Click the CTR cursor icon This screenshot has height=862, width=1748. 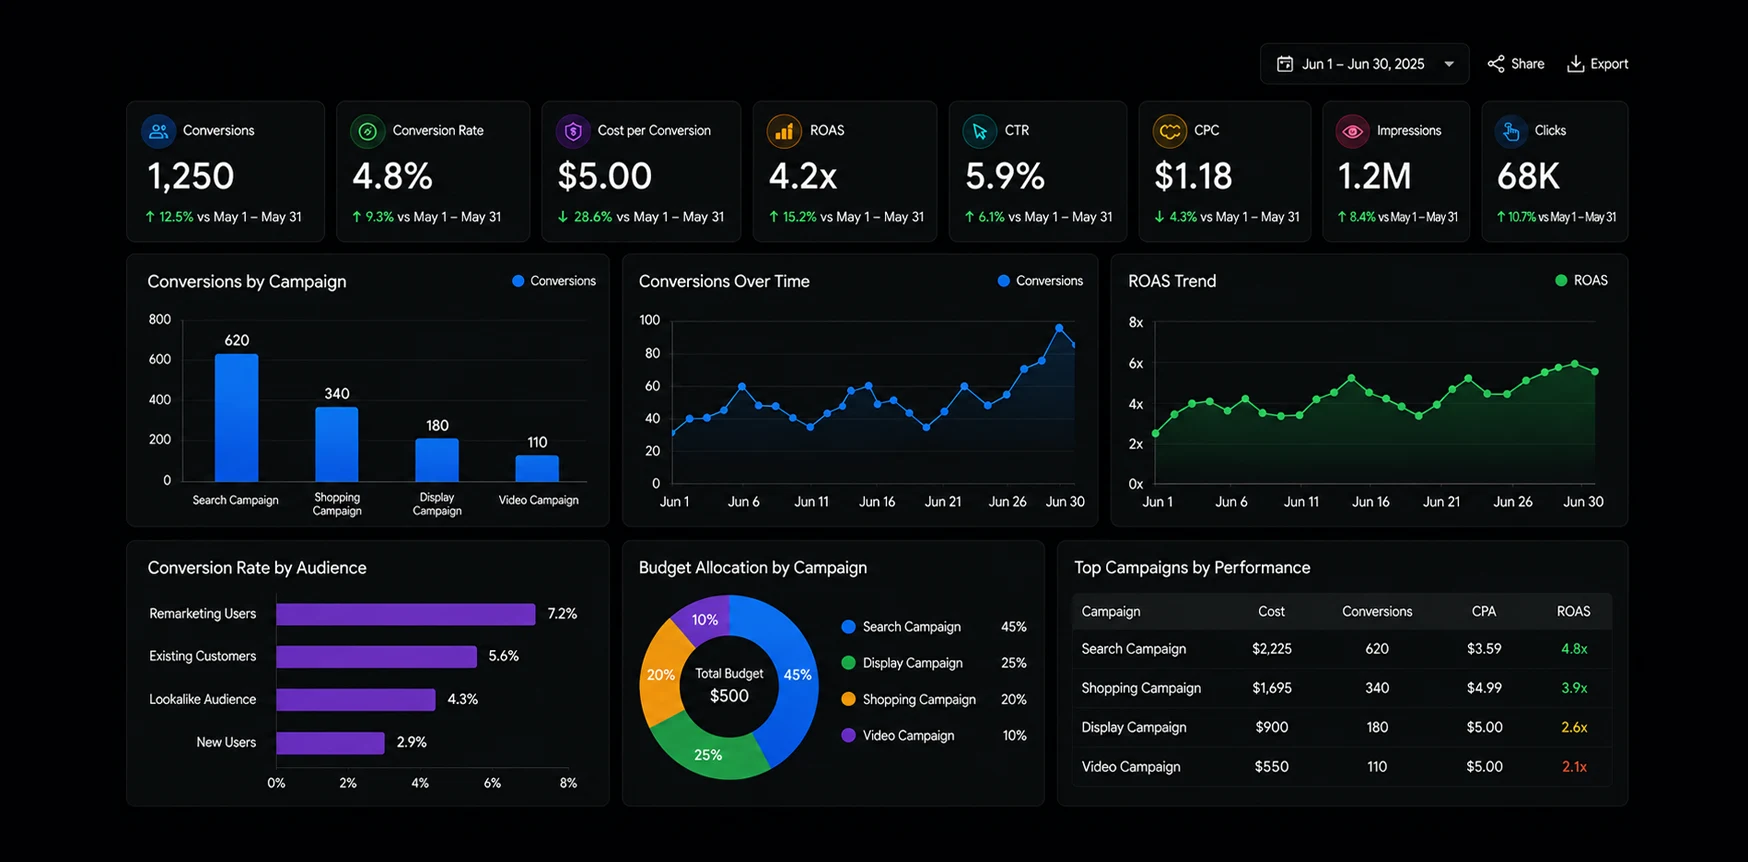[x=979, y=131]
